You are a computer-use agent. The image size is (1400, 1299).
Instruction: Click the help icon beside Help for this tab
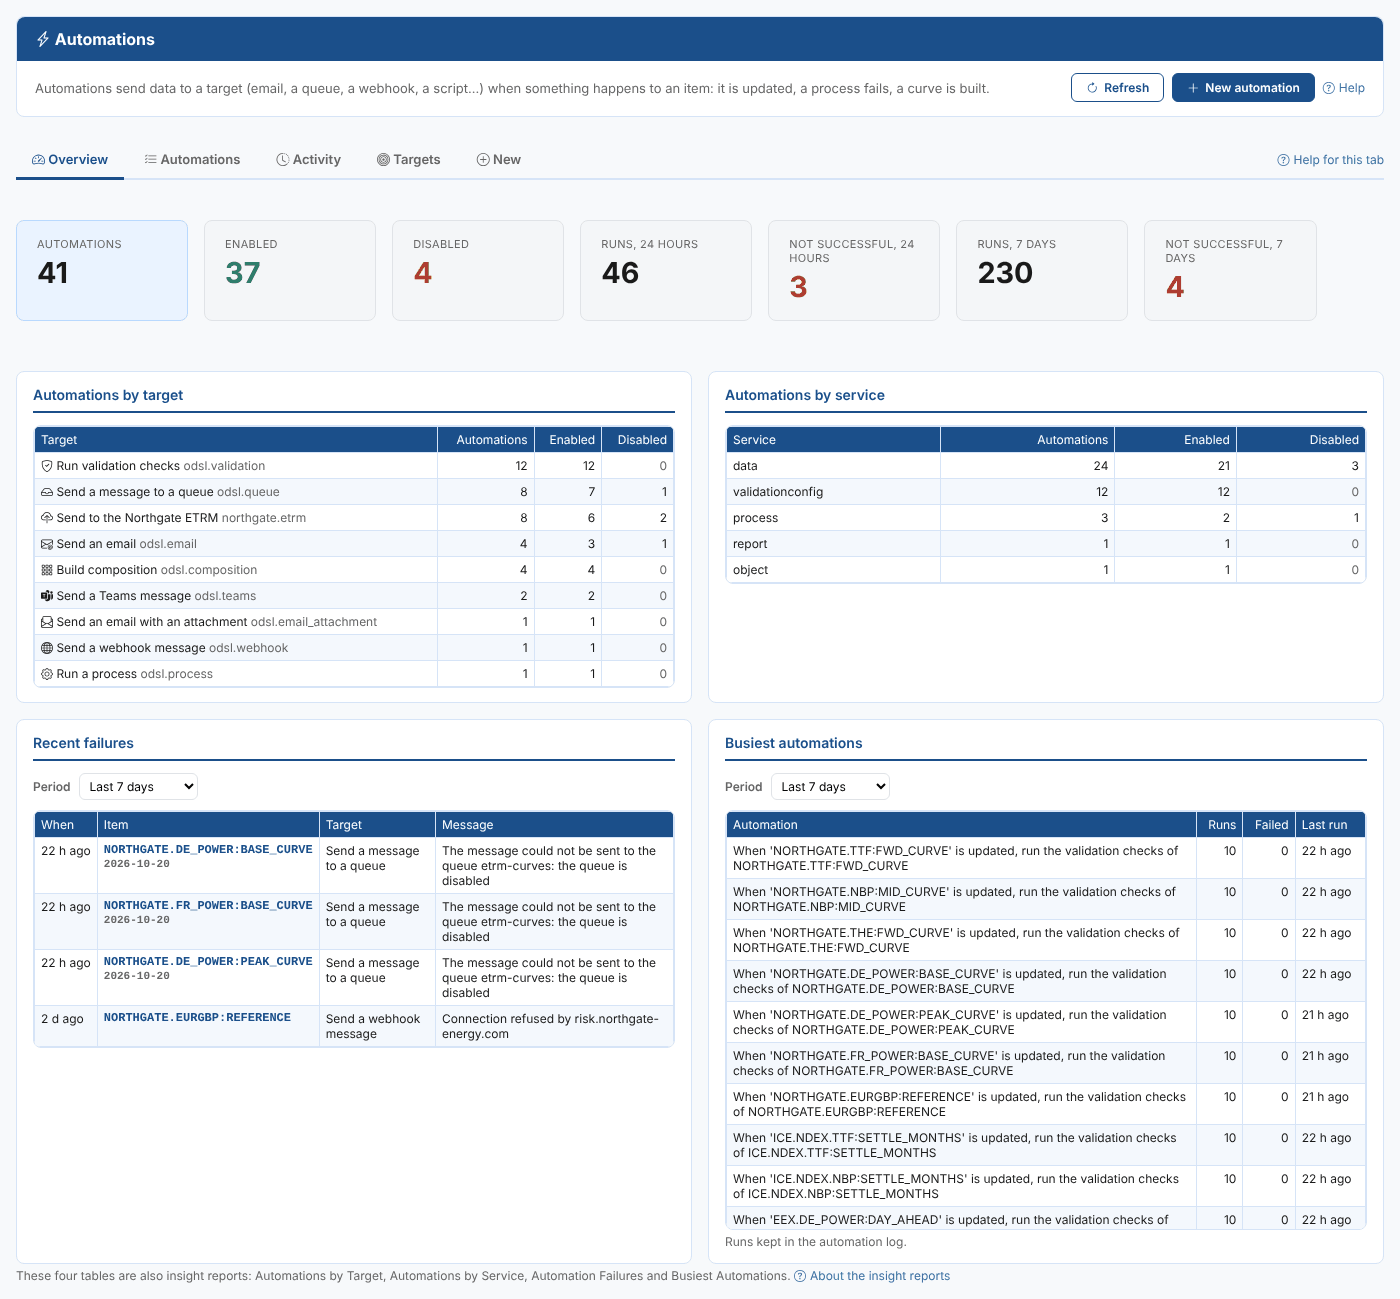point(1283,160)
